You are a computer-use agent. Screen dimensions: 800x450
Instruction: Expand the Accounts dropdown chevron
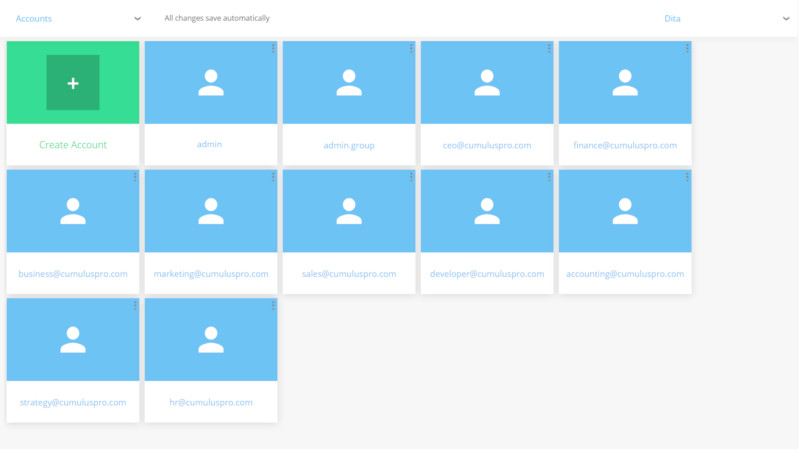(137, 19)
